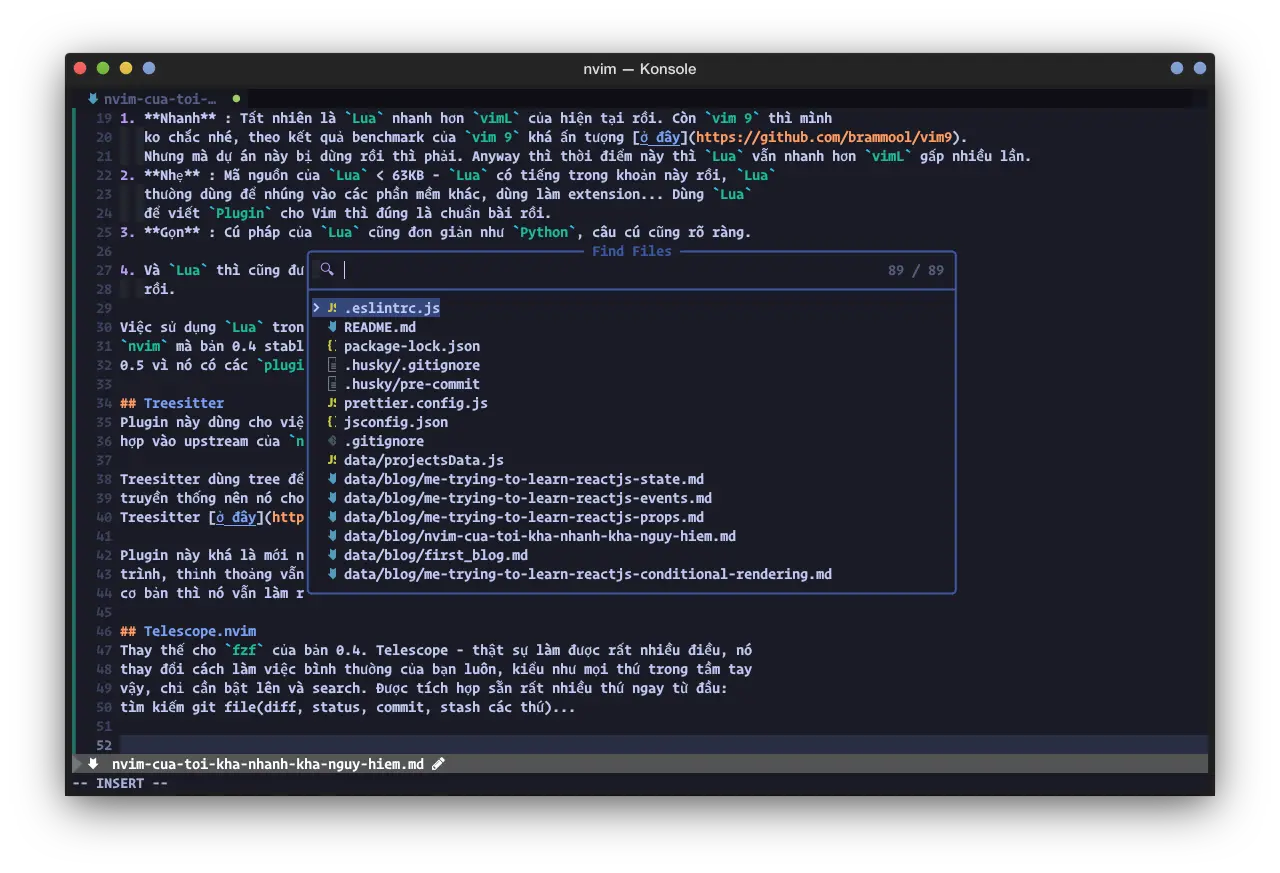
Task: Click the JS icon beside .eslintrc.js
Action: coord(332,308)
